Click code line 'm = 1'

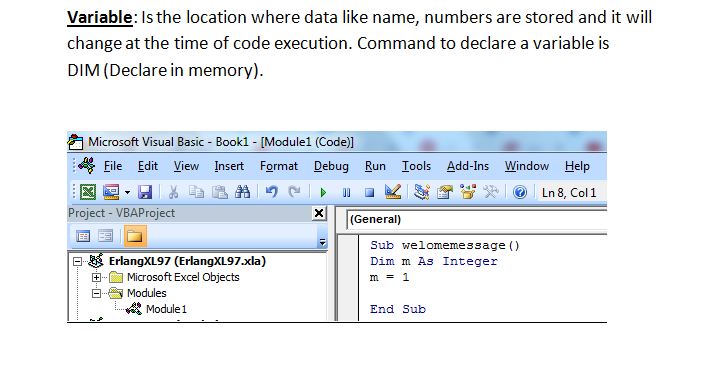coord(390,278)
